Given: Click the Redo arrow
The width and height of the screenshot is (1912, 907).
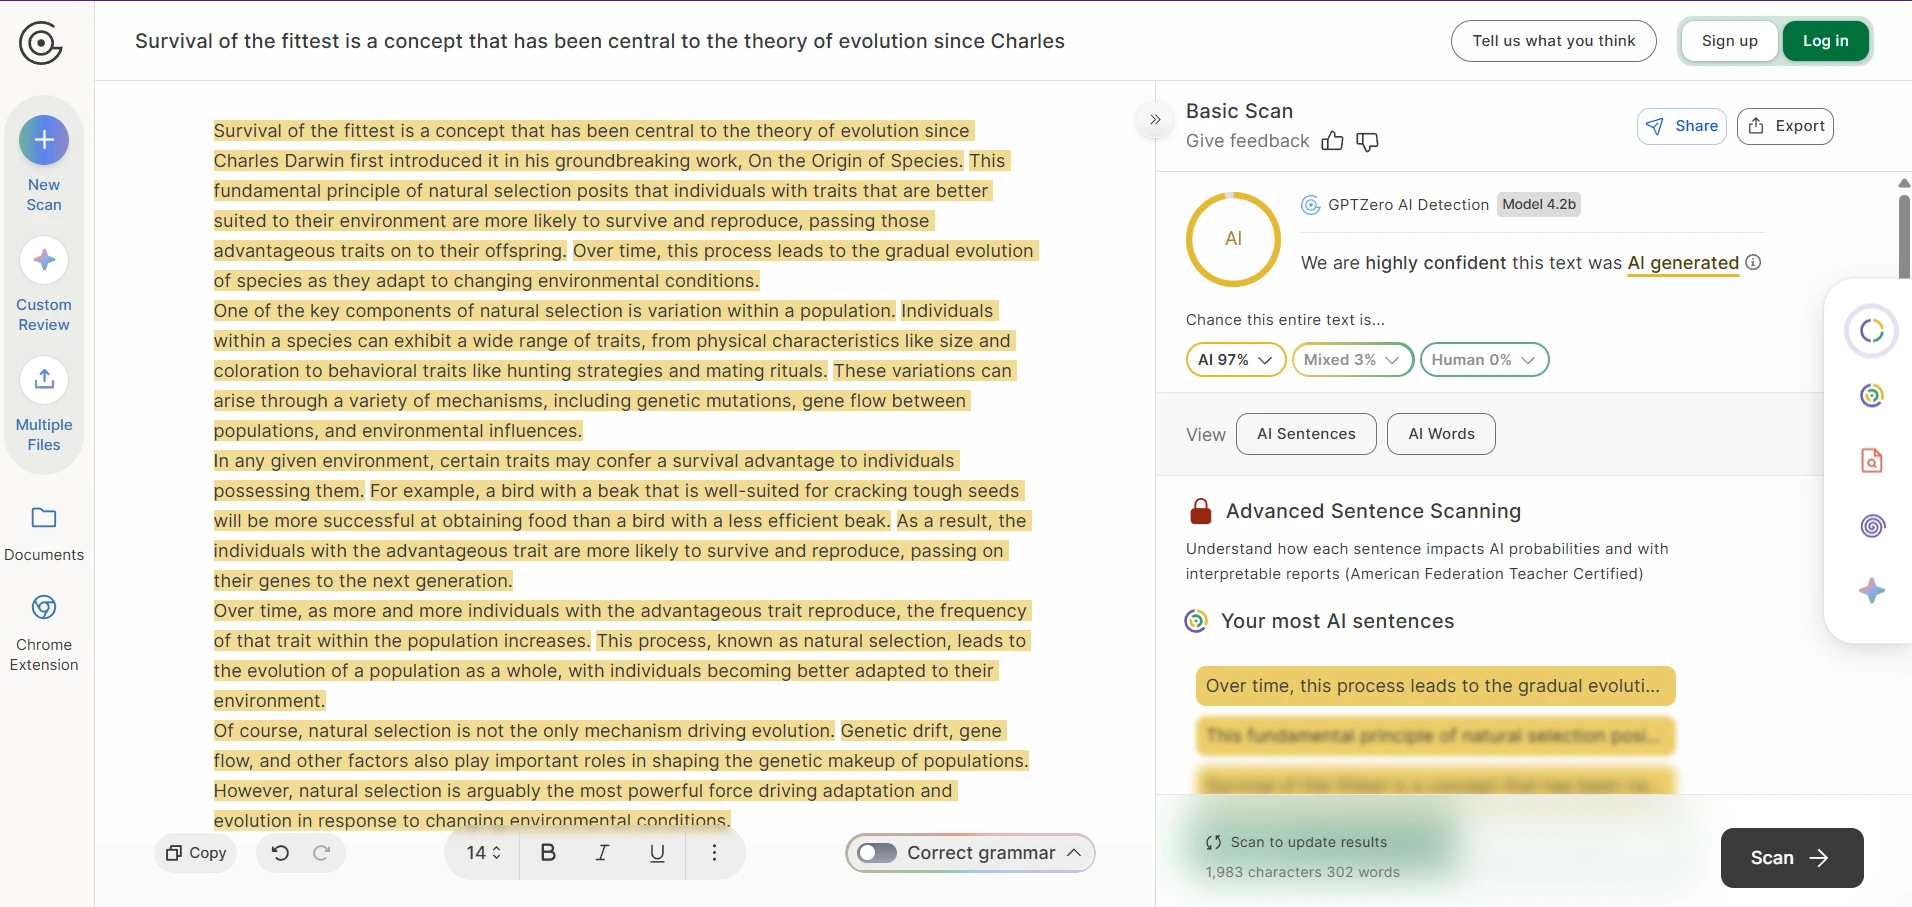Looking at the screenshot, I should (x=321, y=853).
